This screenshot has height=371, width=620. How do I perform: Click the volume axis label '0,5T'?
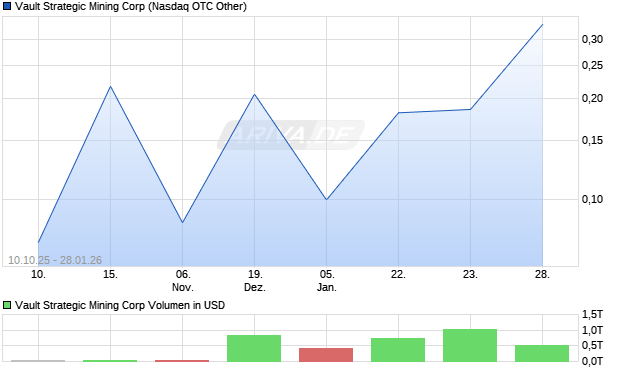click(592, 346)
